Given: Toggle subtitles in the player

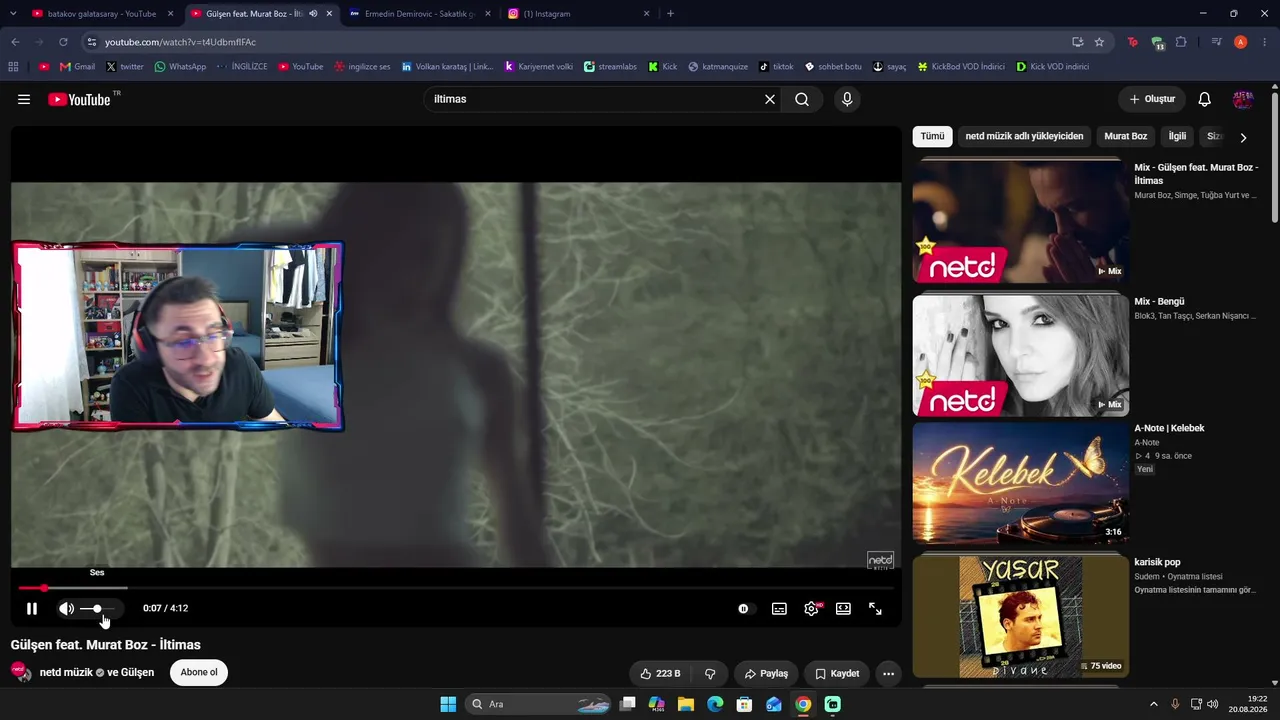Looking at the screenshot, I should click(779, 608).
